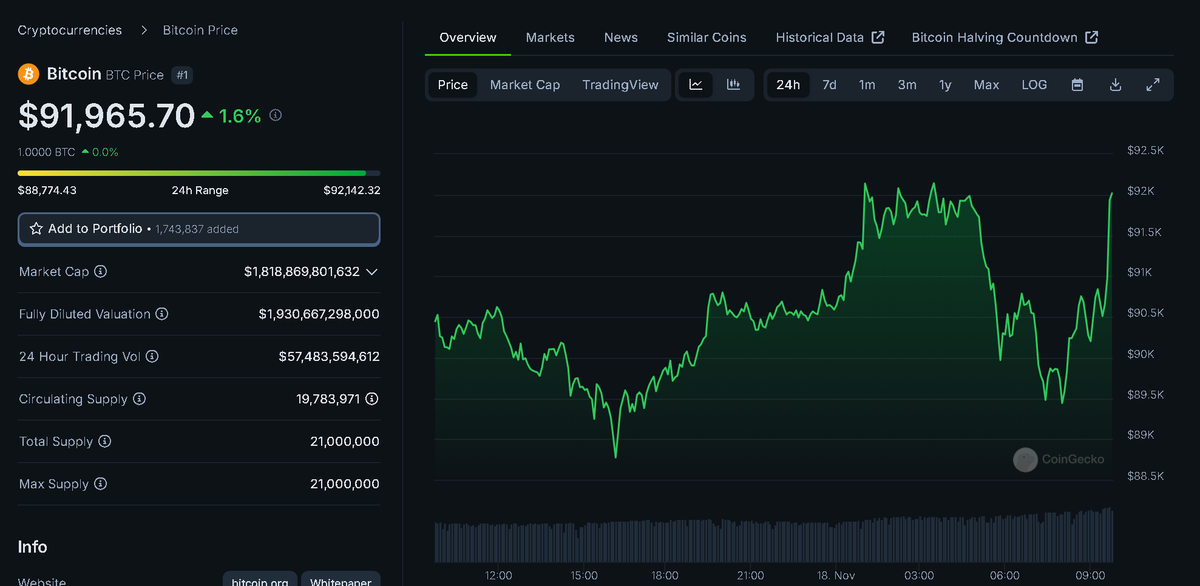Click the volume bars below the chart
Image resolution: width=1200 pixels, height=586 pixels.
point(774,535)
